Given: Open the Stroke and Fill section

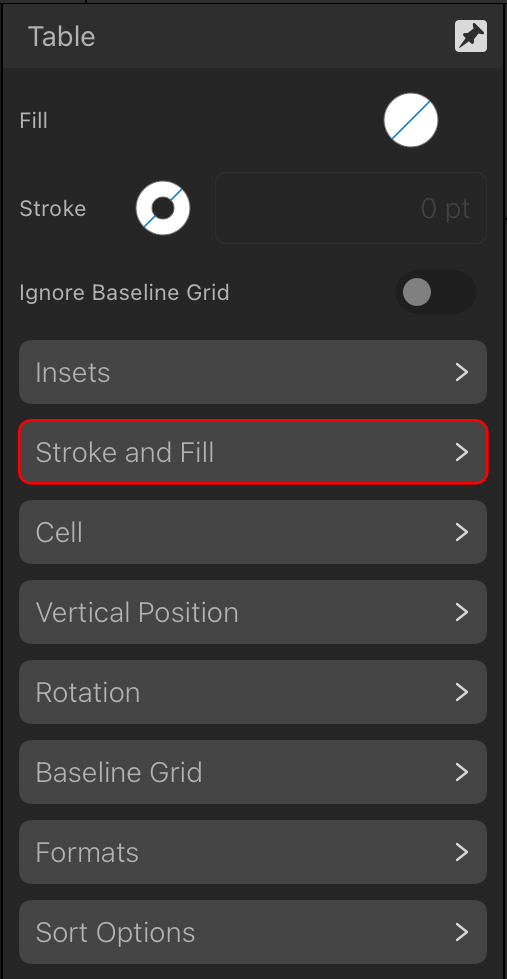Looking at the screenshot, I should [253, 452].
